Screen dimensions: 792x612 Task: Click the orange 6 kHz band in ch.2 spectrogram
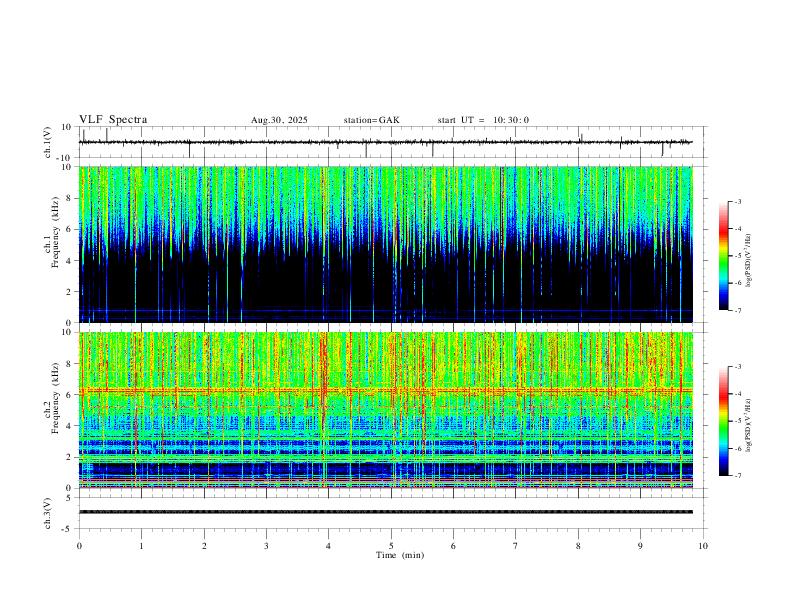pos(385,390)
